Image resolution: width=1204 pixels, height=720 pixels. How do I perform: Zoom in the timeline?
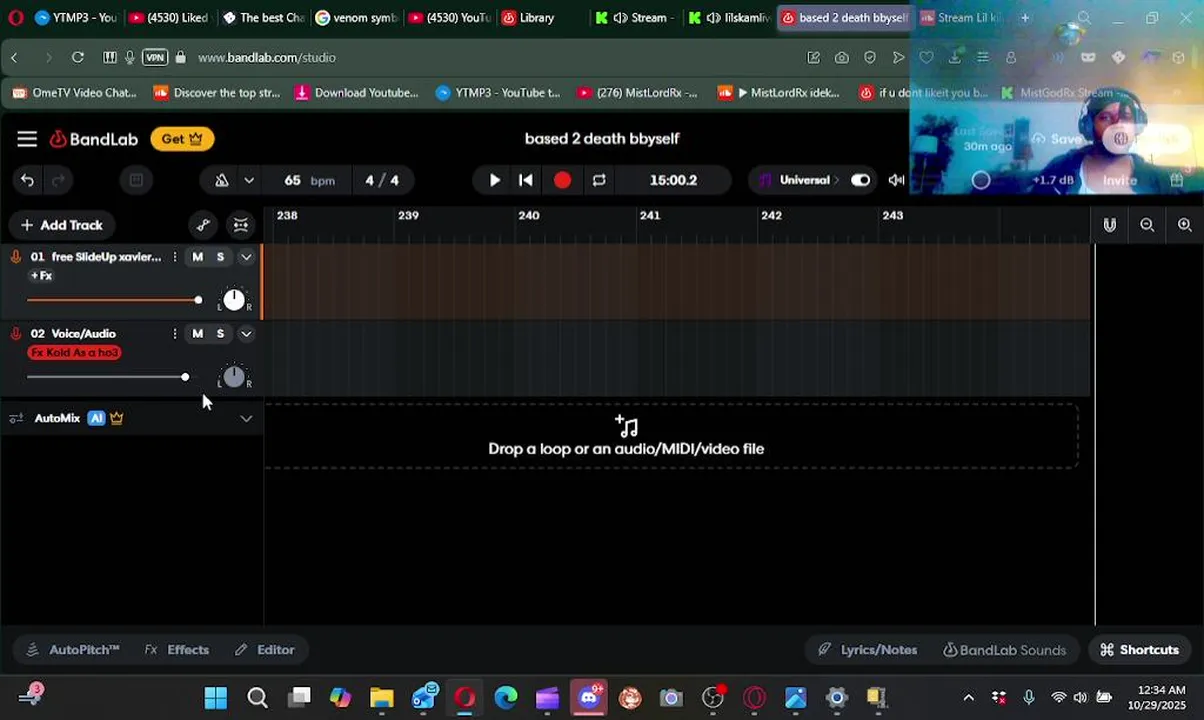click(1184, 225)
